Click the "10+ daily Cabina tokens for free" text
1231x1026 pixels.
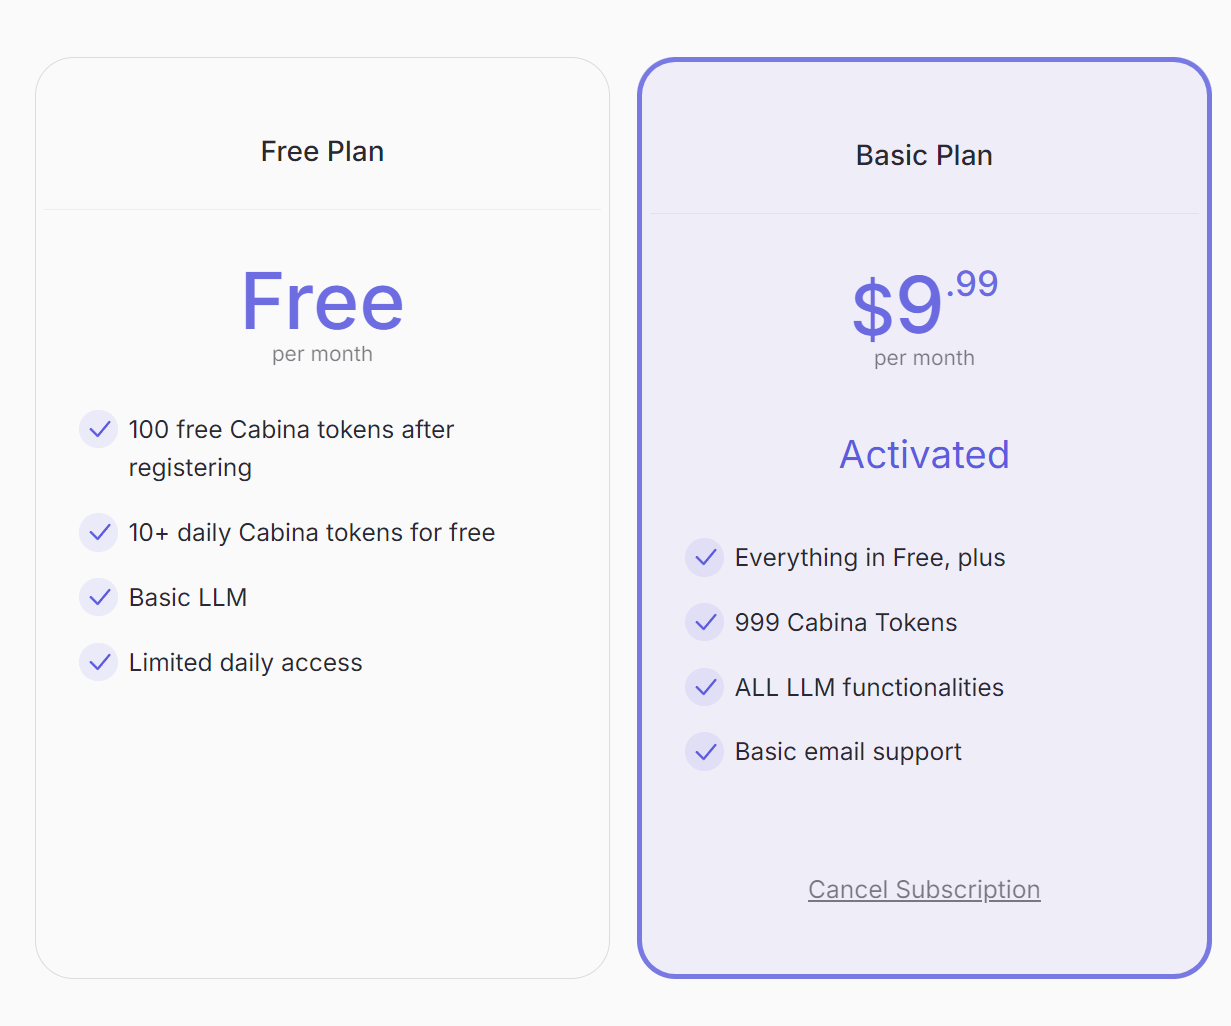click(x=312, y=532)
